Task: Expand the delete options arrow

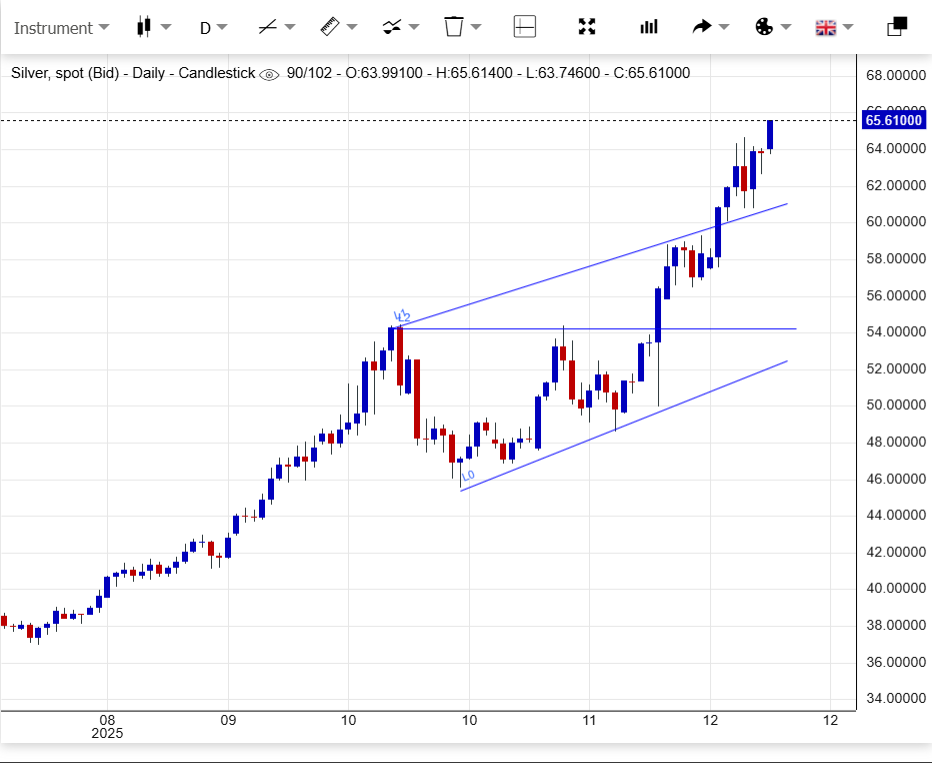Action: tap(477, 27)
